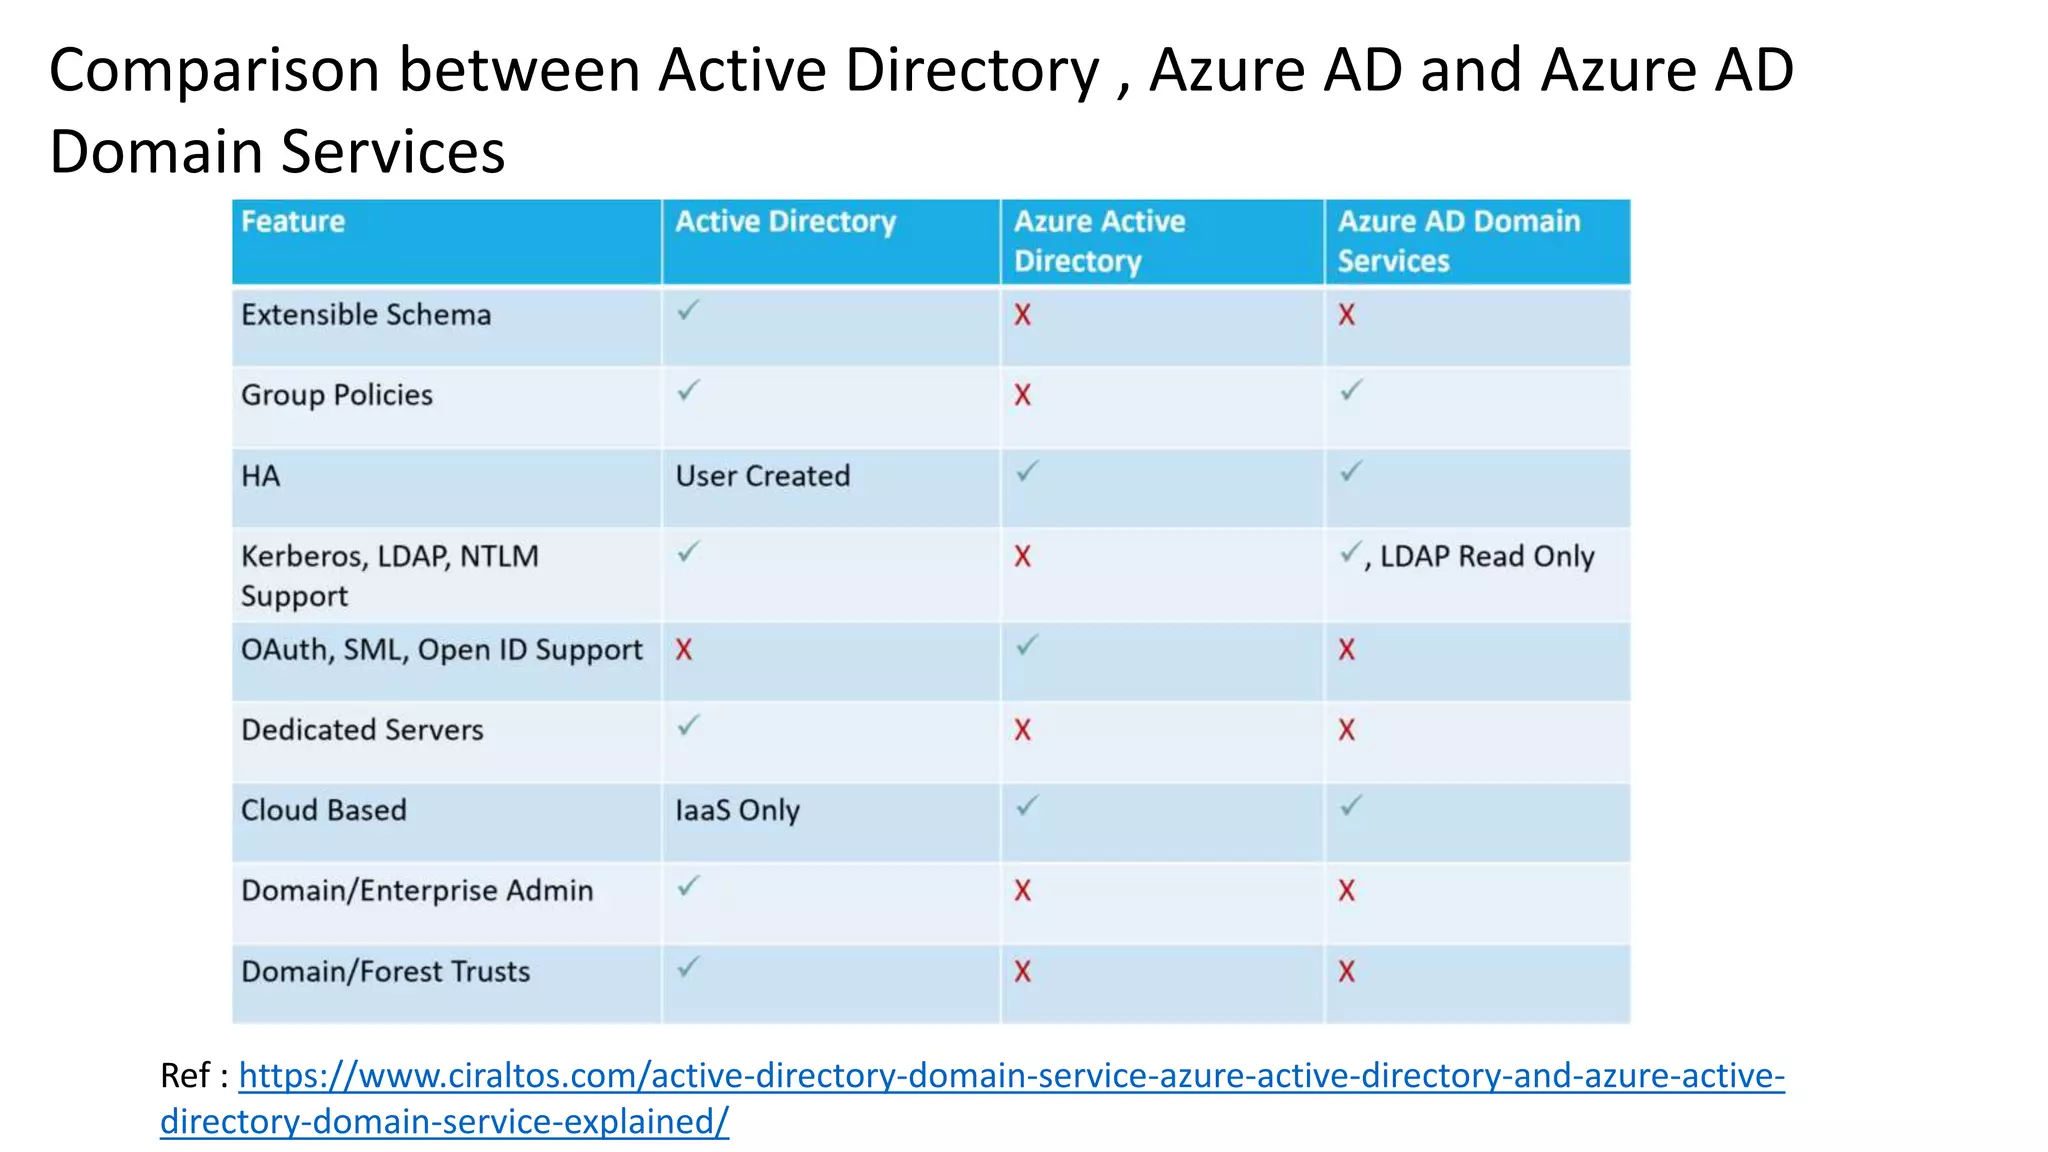Click the 'Extensible Schema' row label
The height and width of the screenshot is (1152, 2048).
(366, 315)
